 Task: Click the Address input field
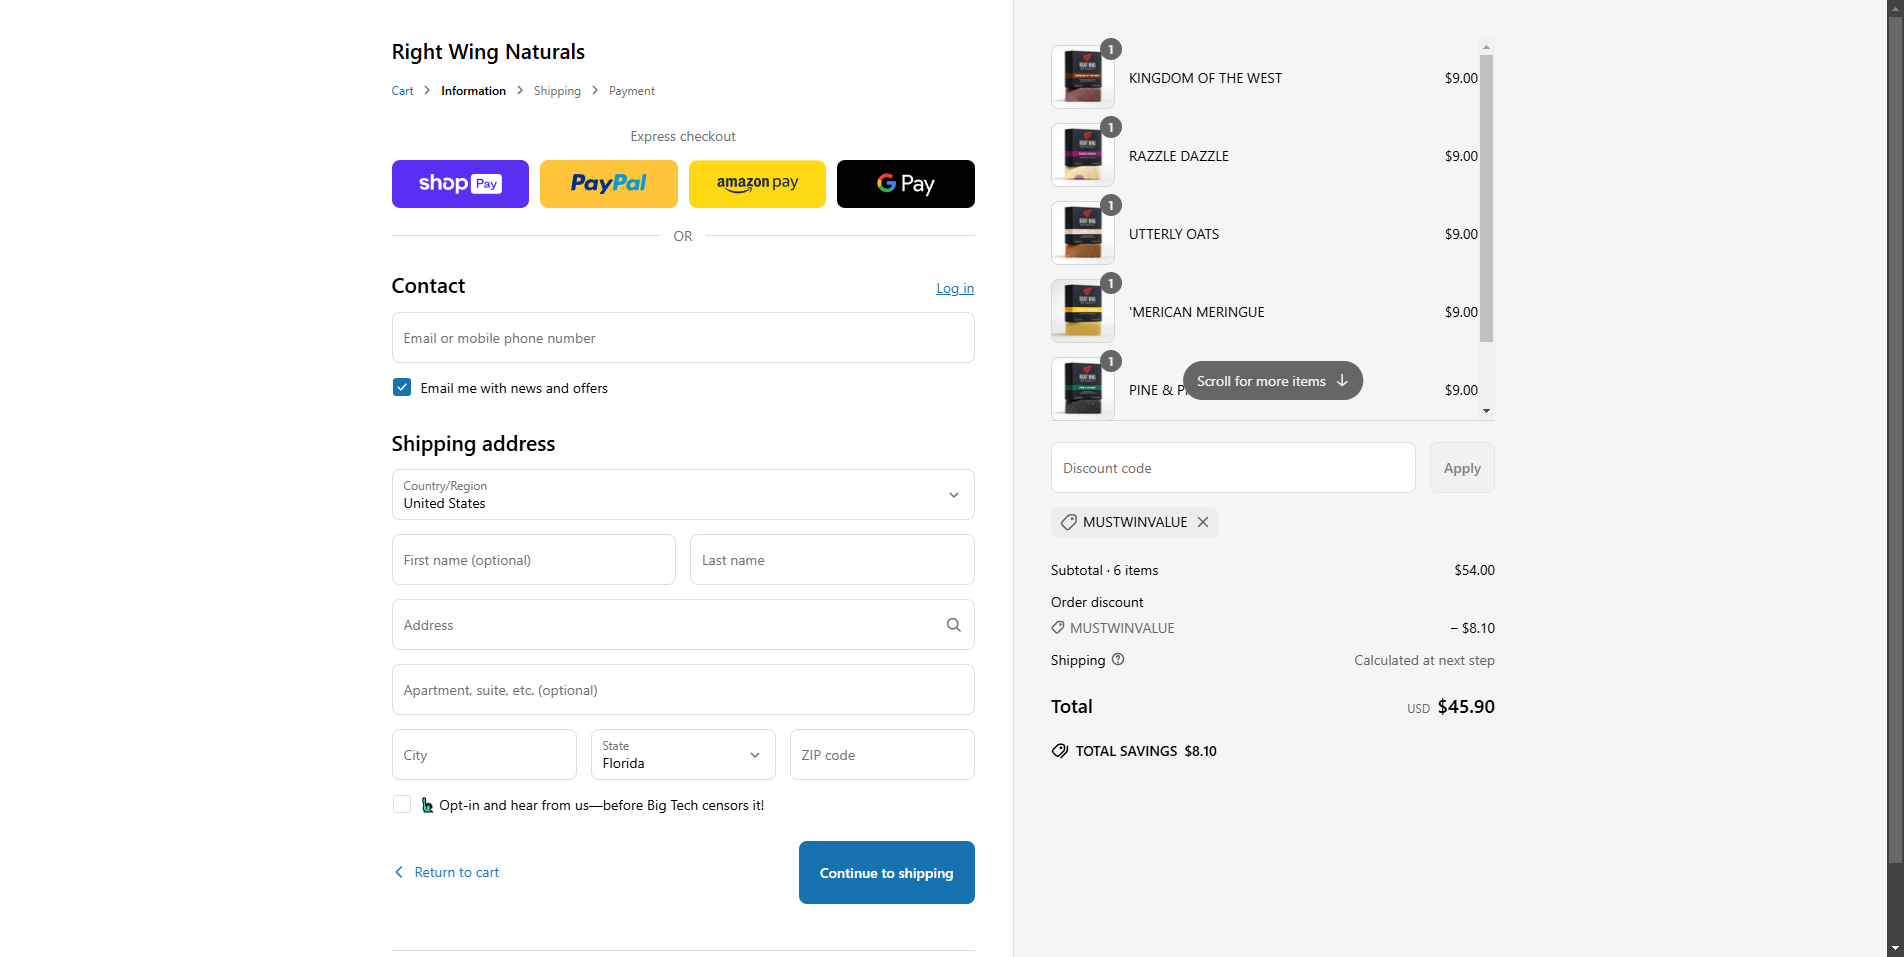click(x=683, y=625)
